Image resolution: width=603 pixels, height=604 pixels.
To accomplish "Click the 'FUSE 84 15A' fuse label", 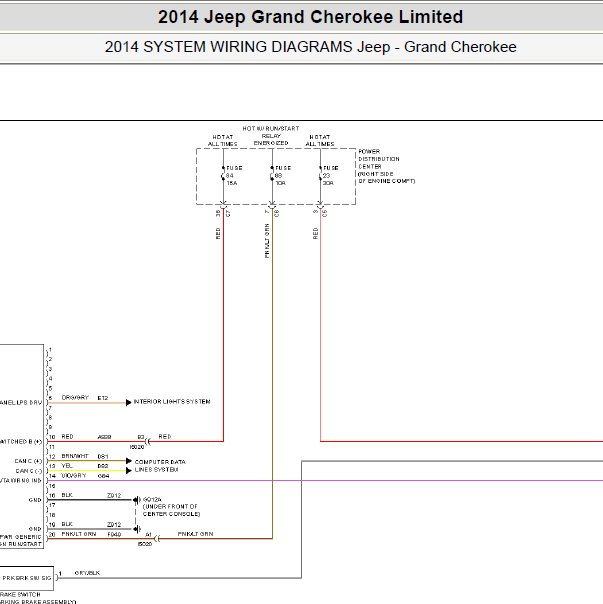I will pos(234,176).
